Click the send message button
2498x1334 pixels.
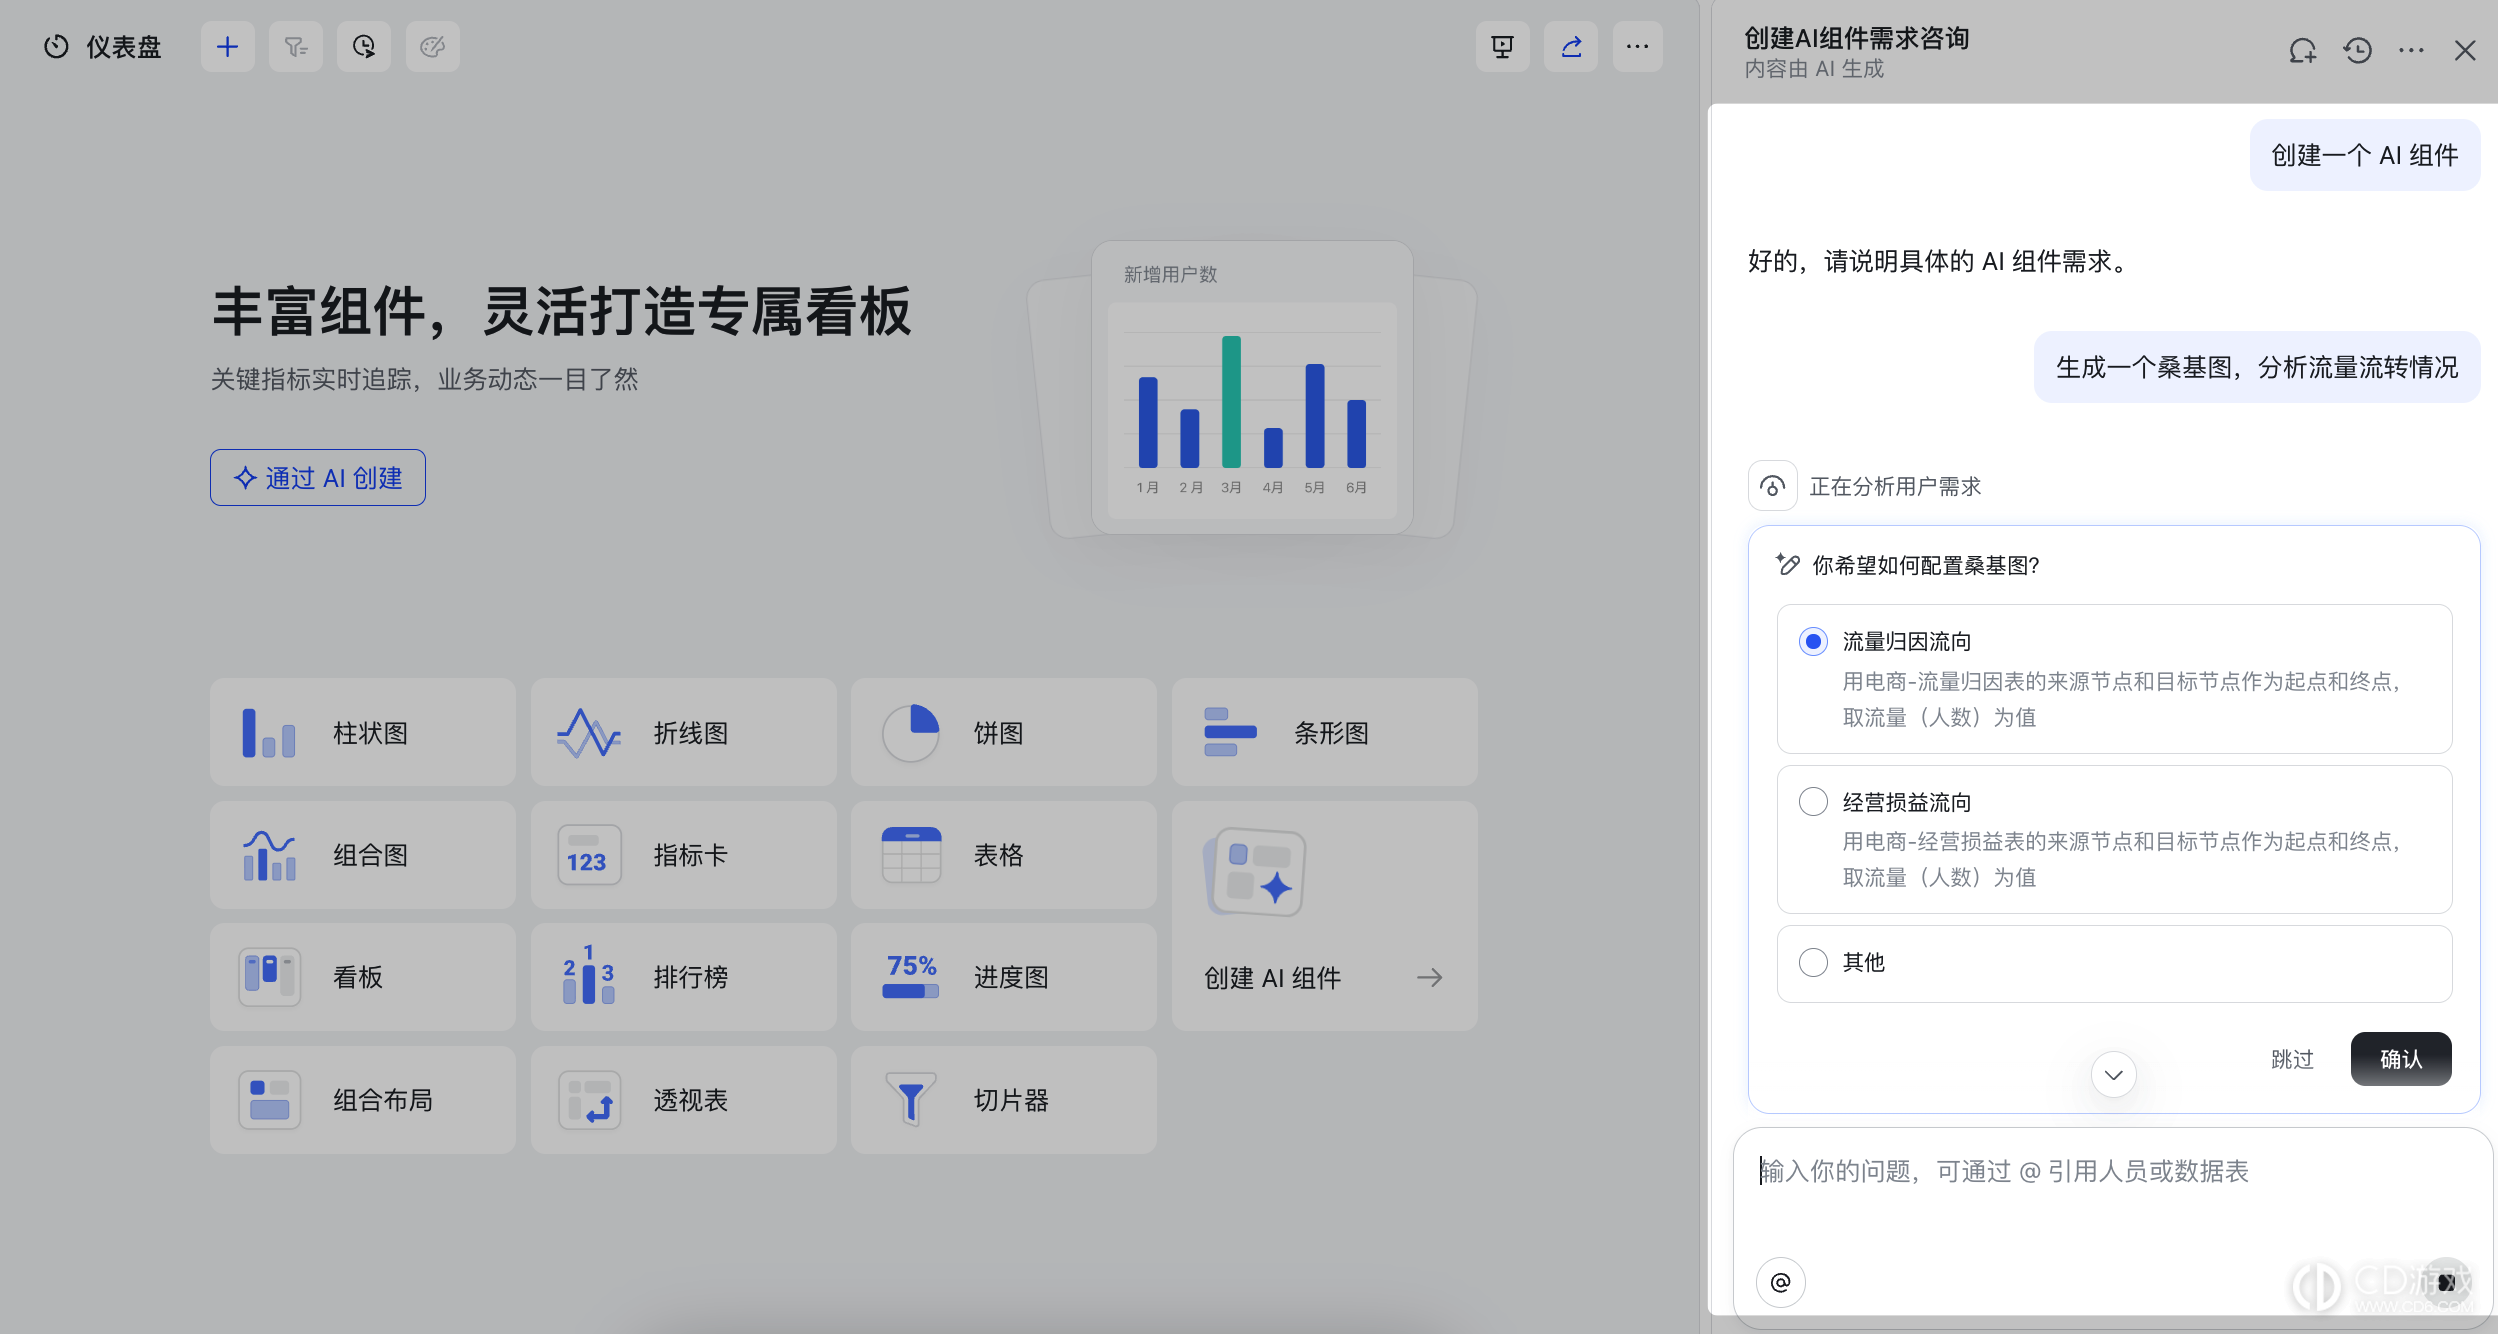(x=2445, y=1282)
